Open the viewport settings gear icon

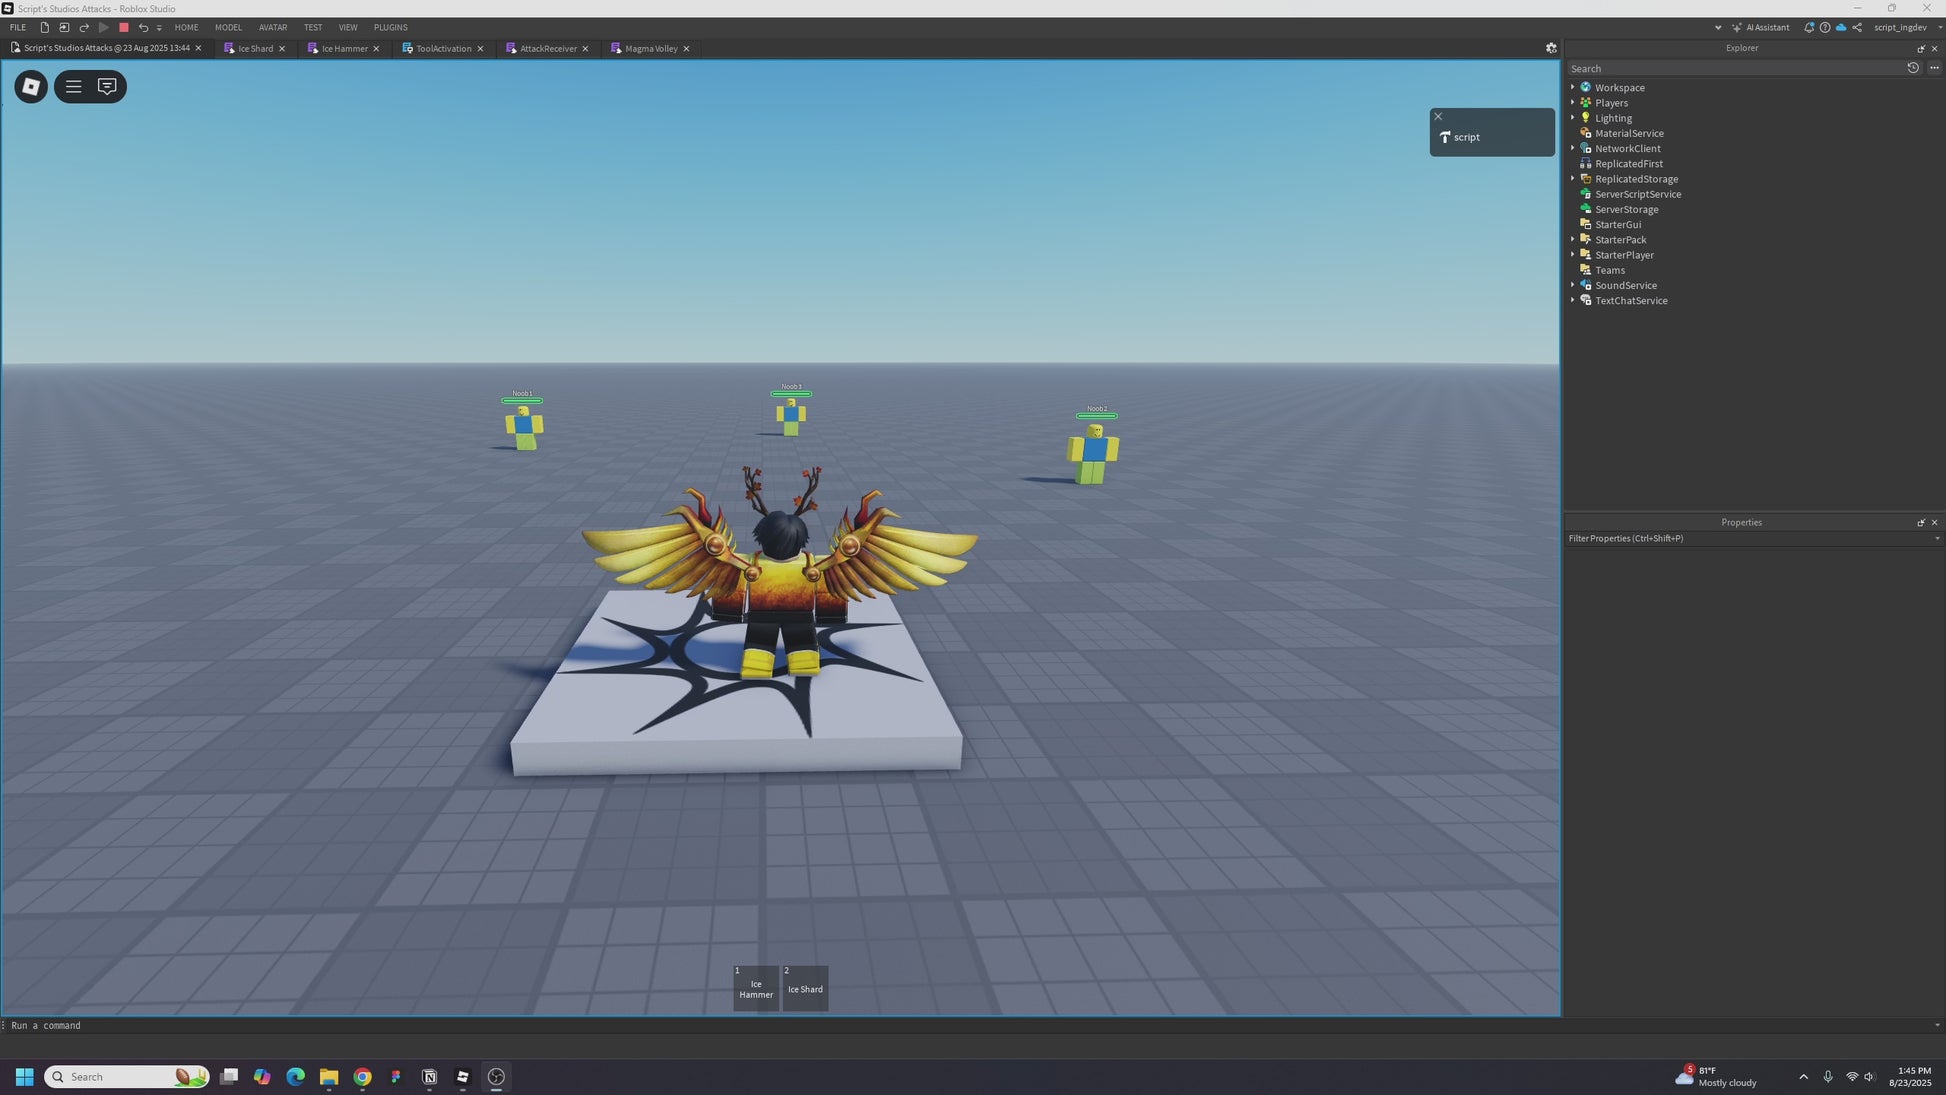pyautogui.click(x=1551, y=48)
